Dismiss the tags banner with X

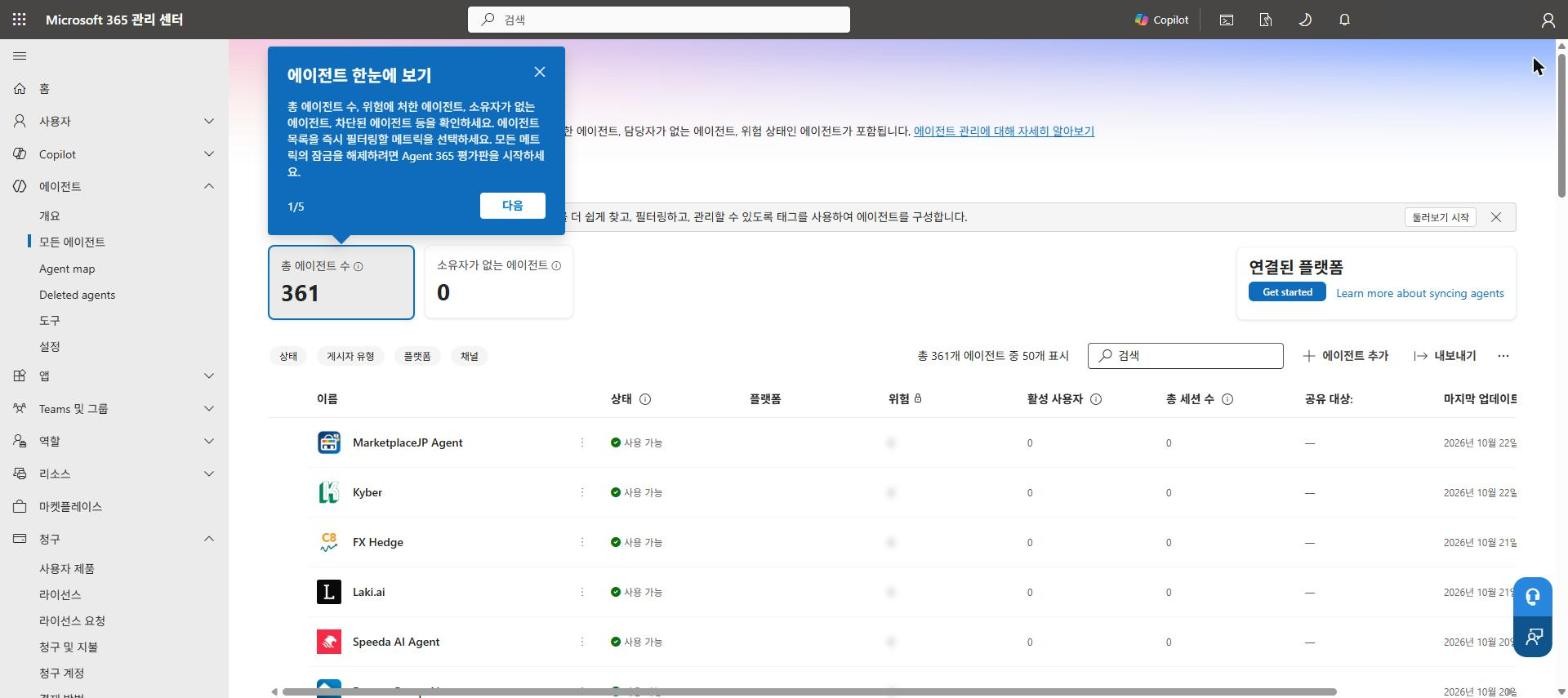click(x=1496, y=217)
